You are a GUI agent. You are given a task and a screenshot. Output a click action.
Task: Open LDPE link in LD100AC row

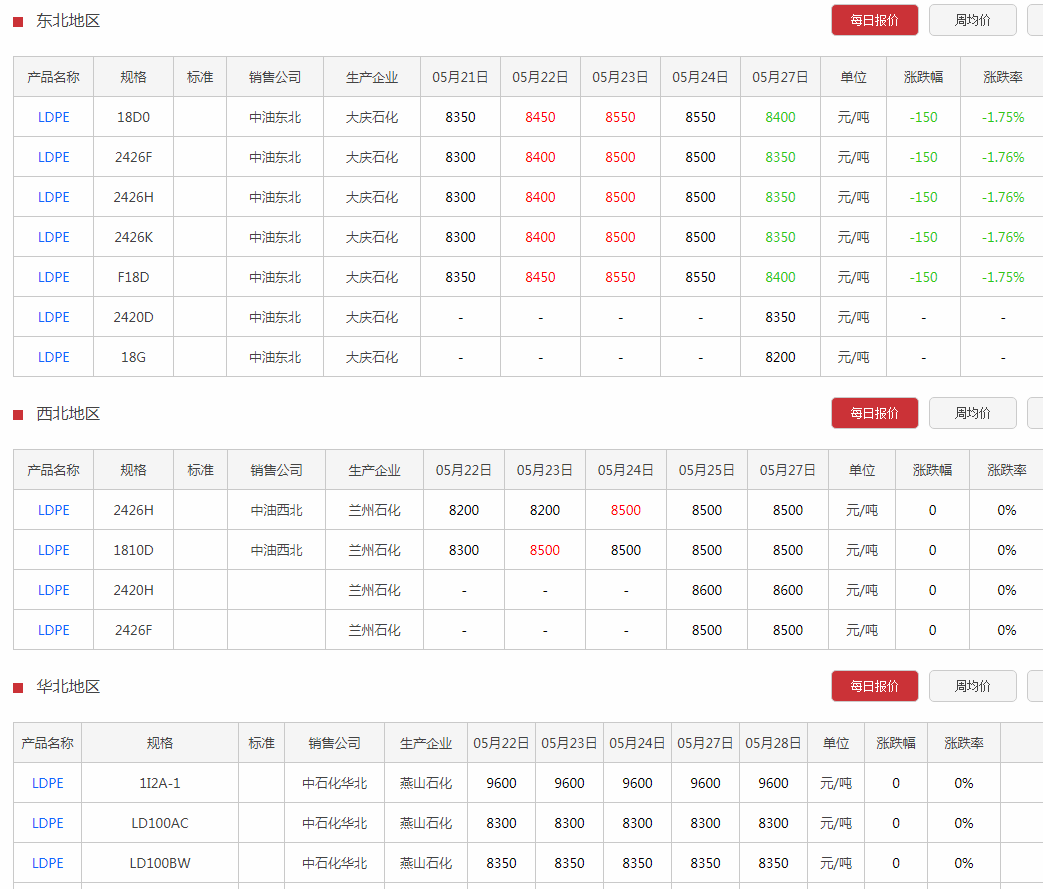coord(47,822)
